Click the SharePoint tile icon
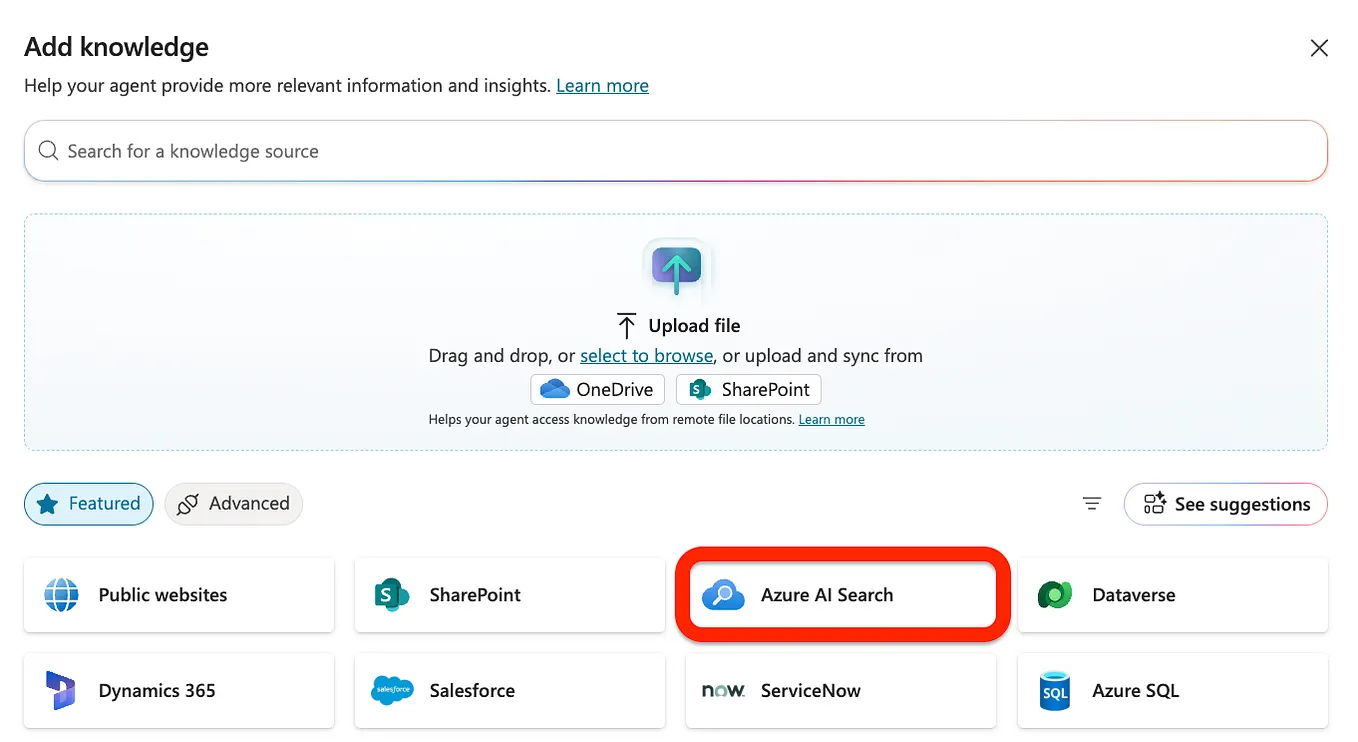 pos(392,595)
